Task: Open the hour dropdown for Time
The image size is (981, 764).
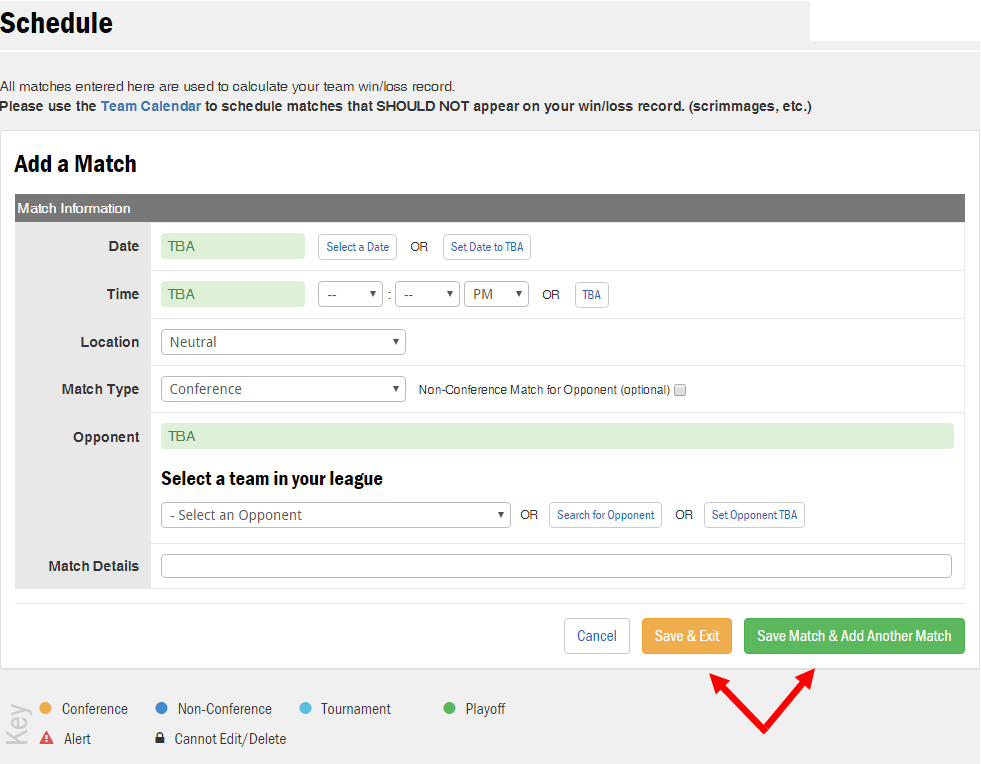Action: pos(350,294)
